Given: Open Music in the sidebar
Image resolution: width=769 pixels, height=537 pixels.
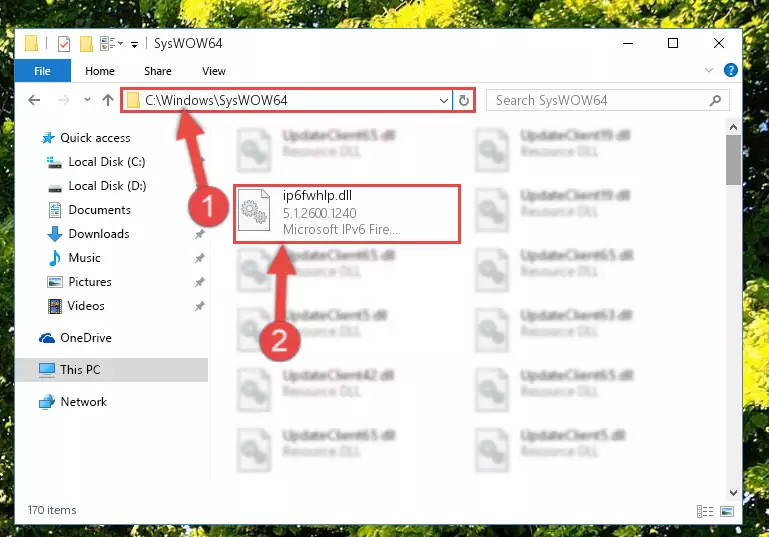Looking at the screenshot, I should pos(84,258).
